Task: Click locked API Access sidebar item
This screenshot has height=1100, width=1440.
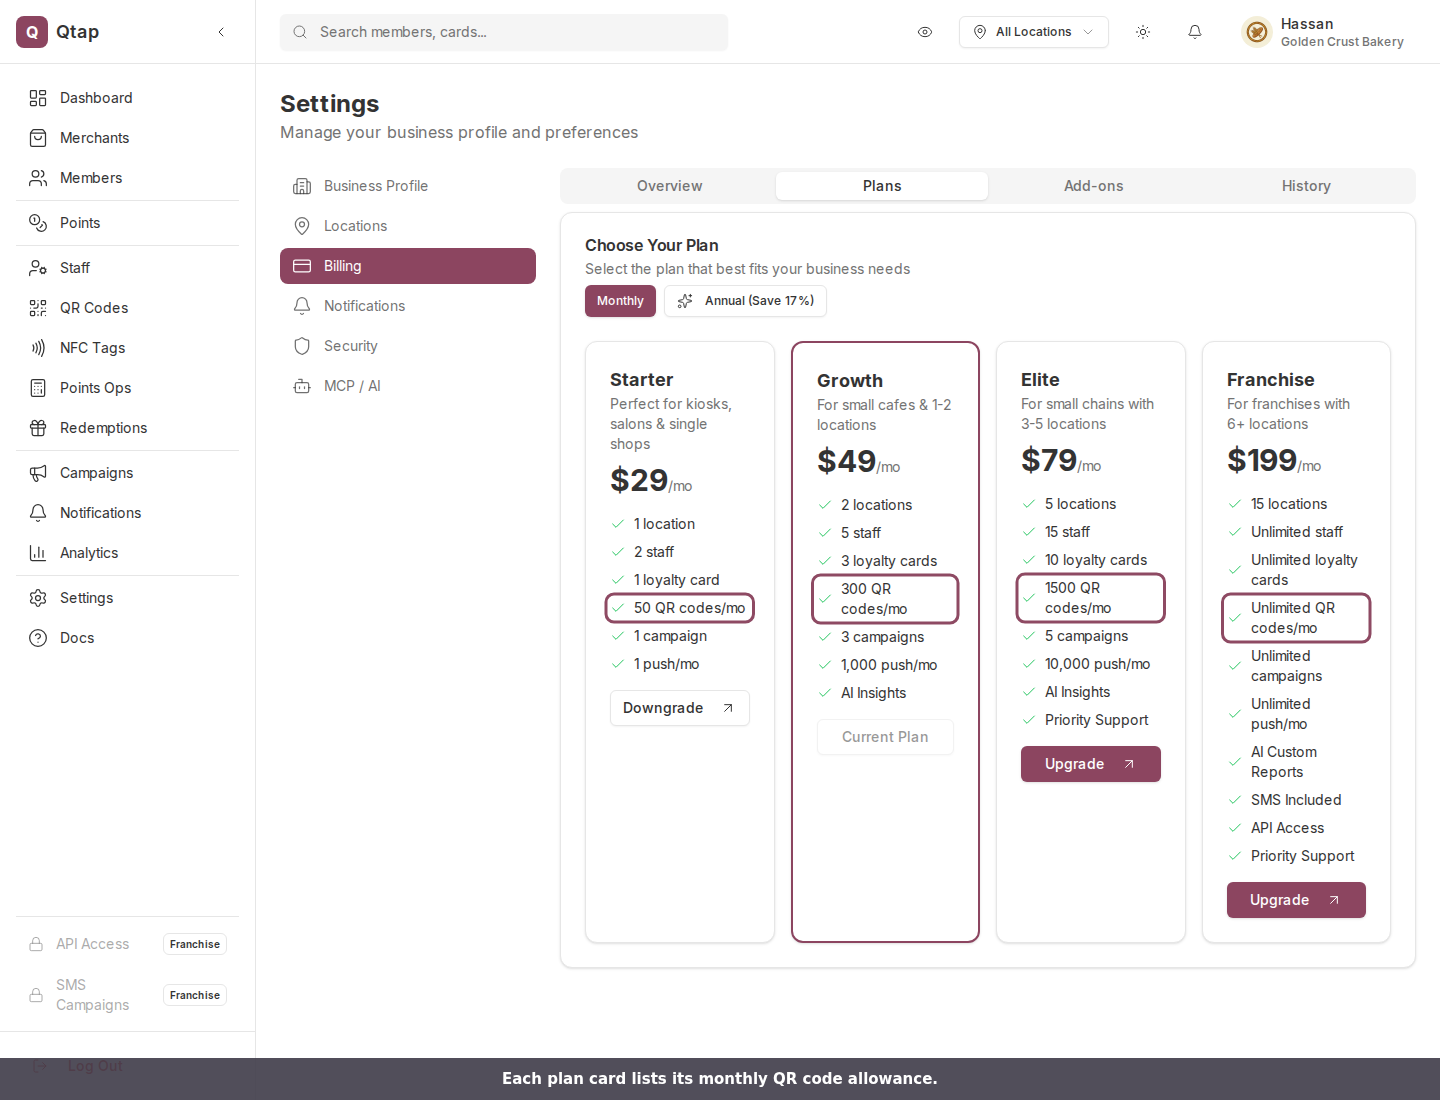Action: (127, 944)
